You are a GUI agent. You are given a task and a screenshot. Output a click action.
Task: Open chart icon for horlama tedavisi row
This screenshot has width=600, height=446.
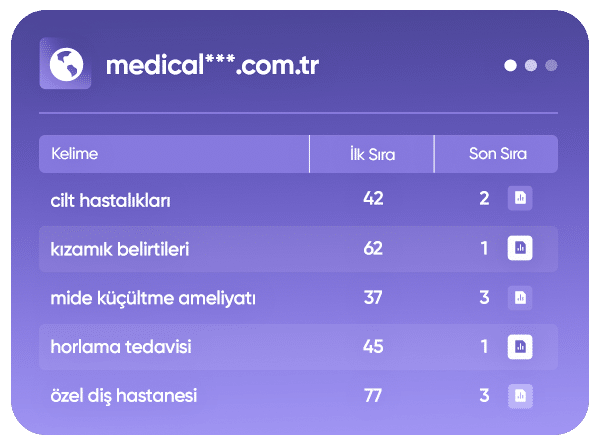click(x=519, y=346)
